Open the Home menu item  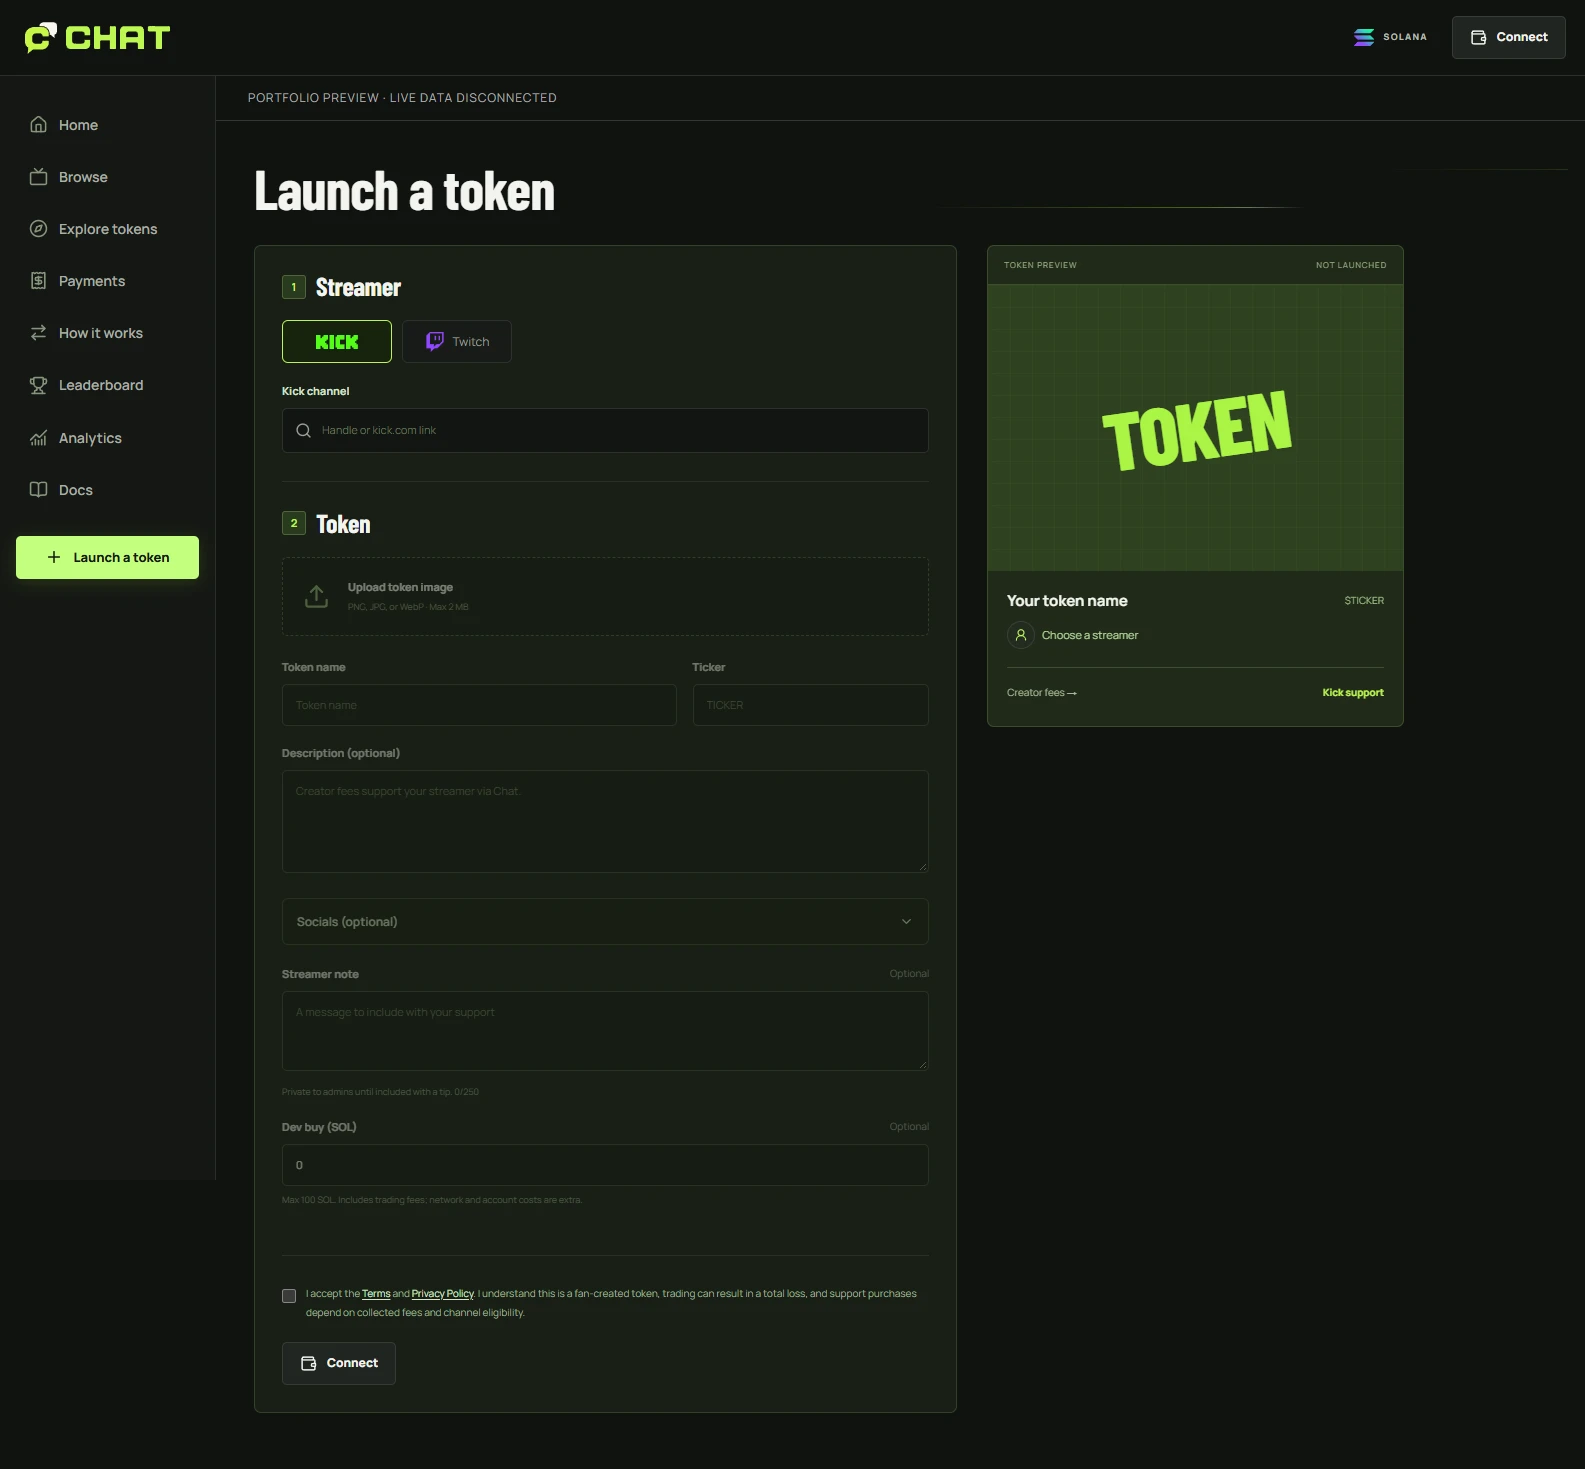pos(107,125)
